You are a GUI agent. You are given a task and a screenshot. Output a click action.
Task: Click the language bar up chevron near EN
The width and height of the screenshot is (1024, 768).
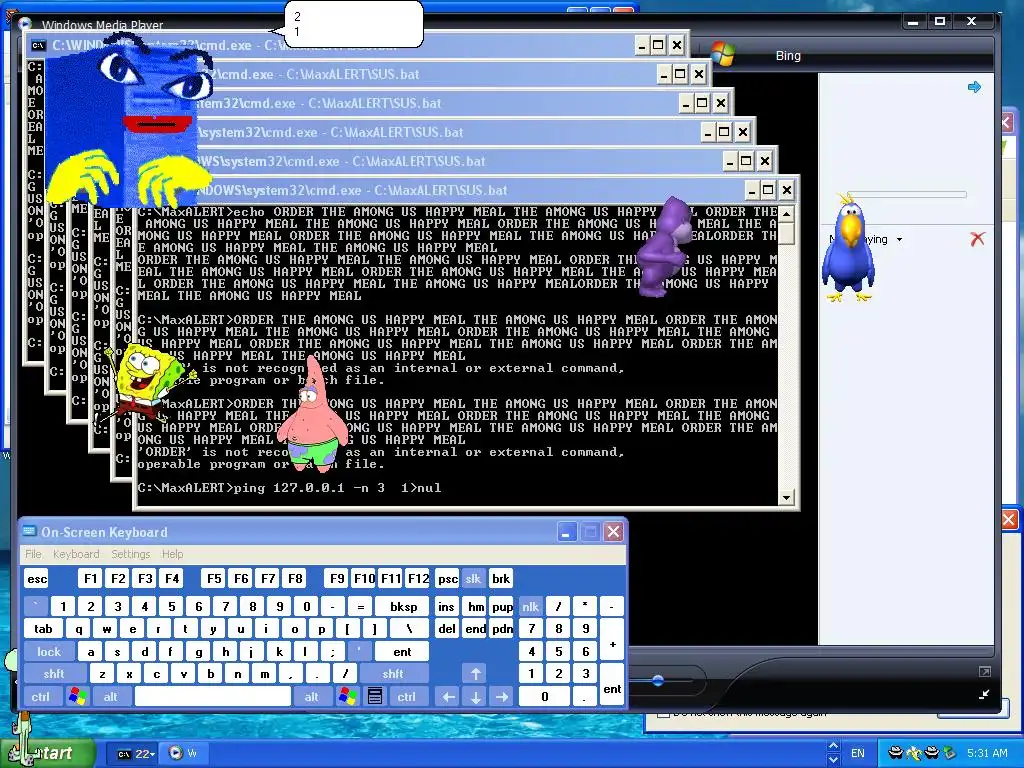(x=833, y=746)
